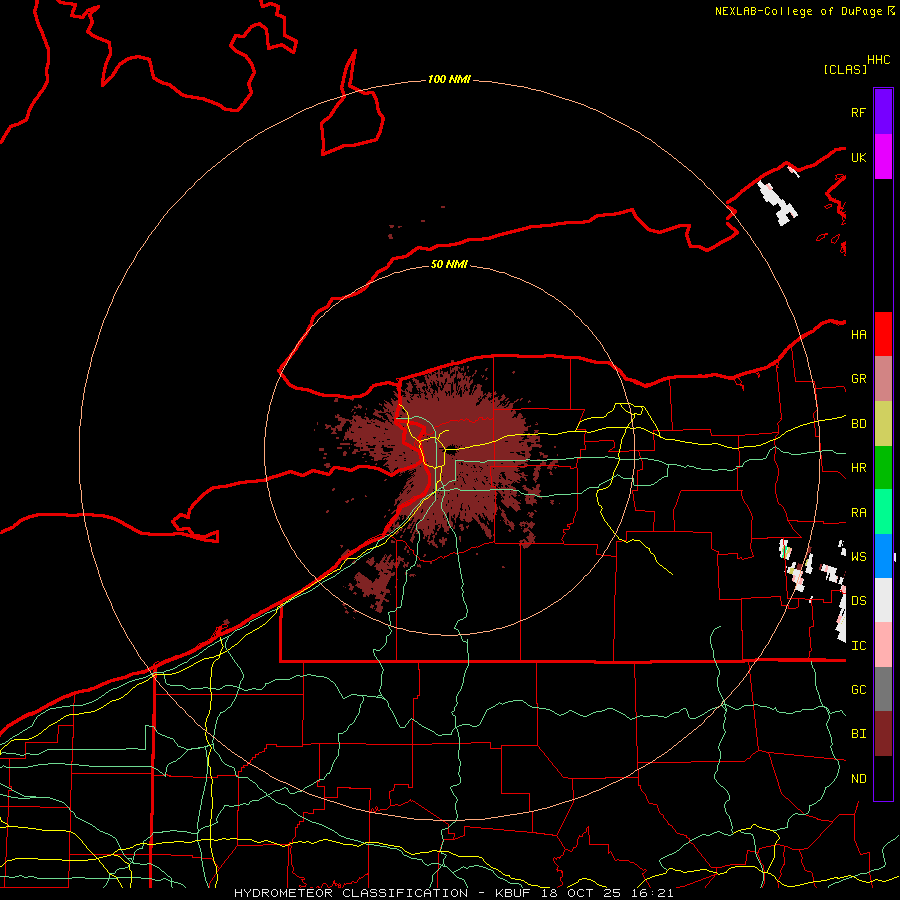The width and height of the screenshot is (900, 900).
Task: Click the yellow BD legend color swatch
Action: [x=883, y=424]
